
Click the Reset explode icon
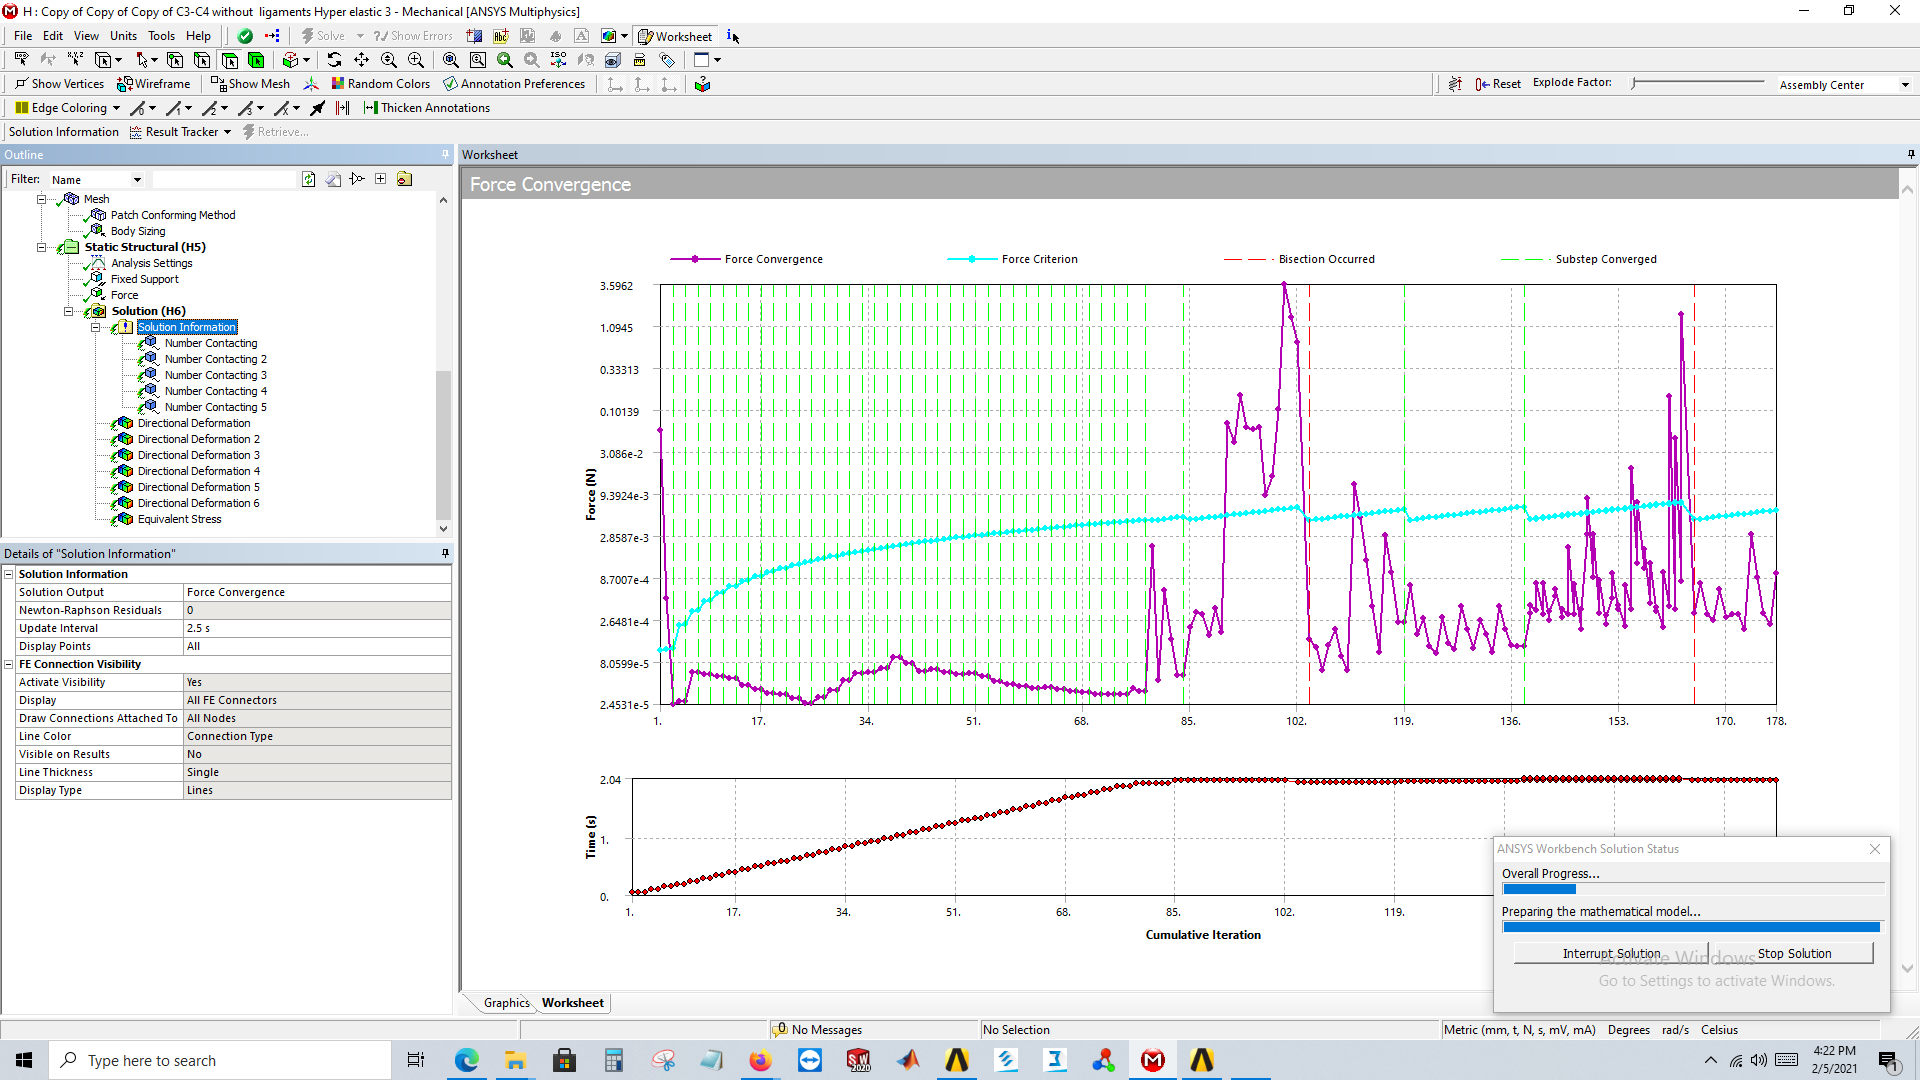1498,84
